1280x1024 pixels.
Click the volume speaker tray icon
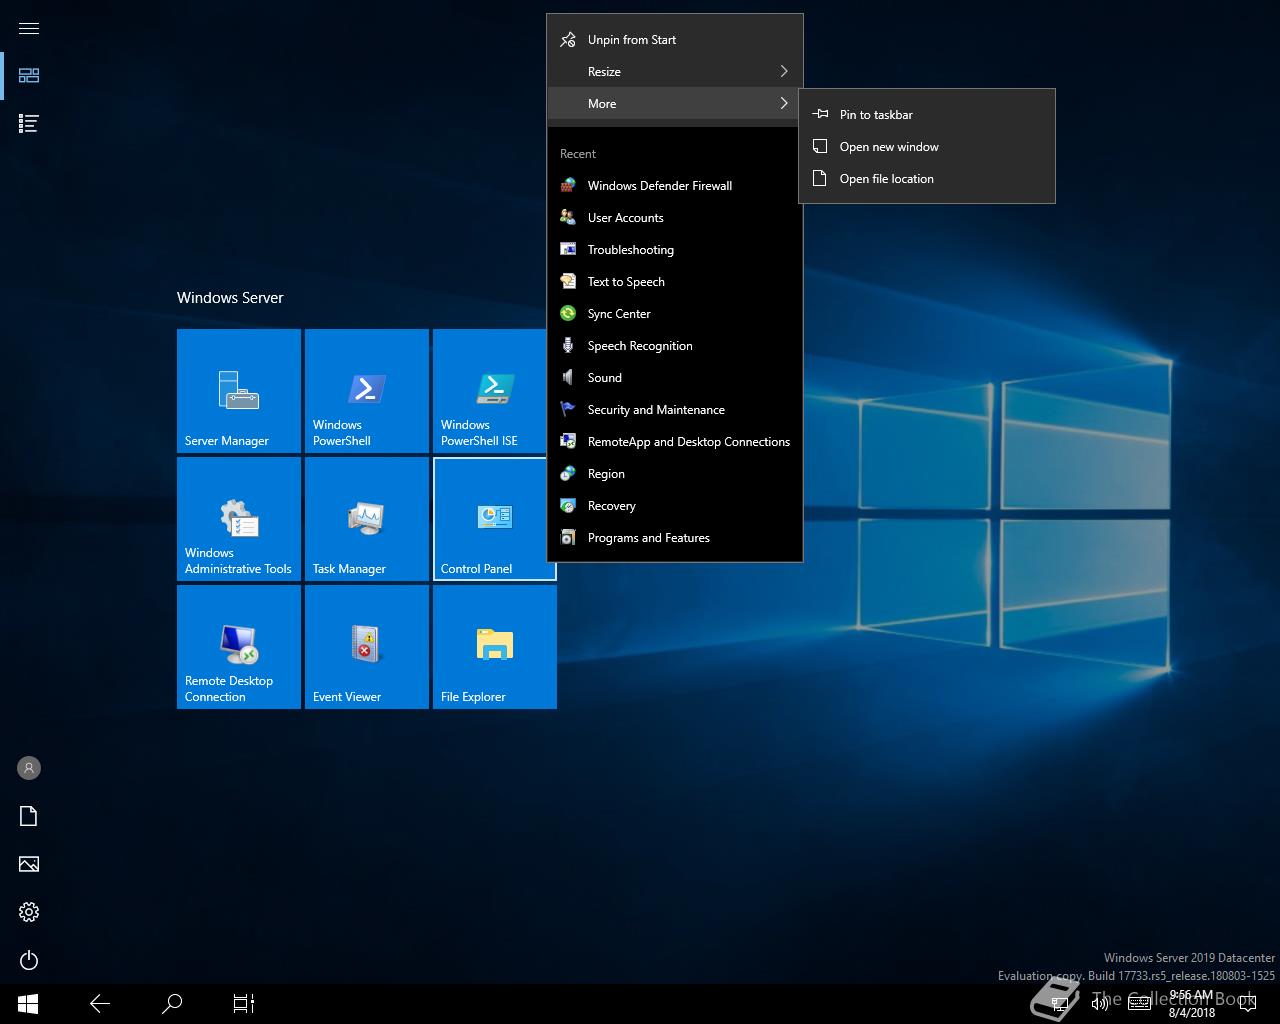coord(1099,1004)
